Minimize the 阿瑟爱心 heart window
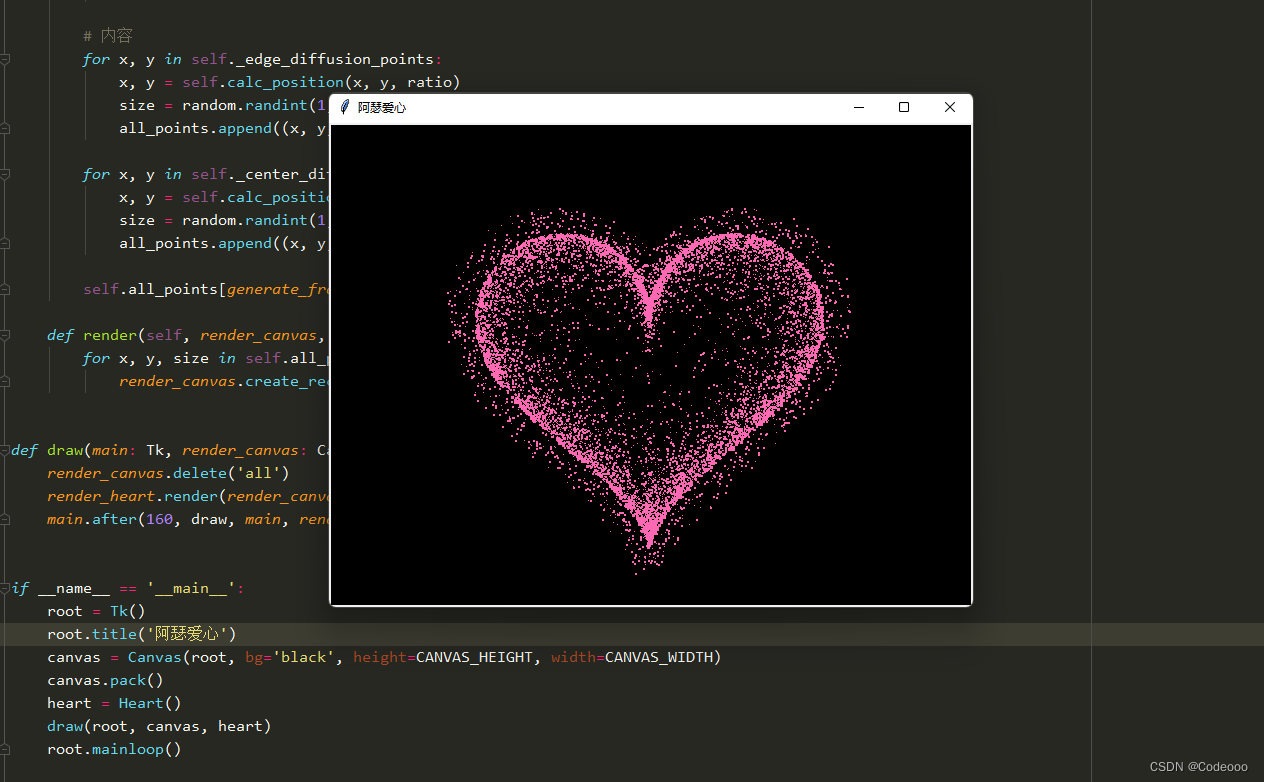 coord(858,107)
